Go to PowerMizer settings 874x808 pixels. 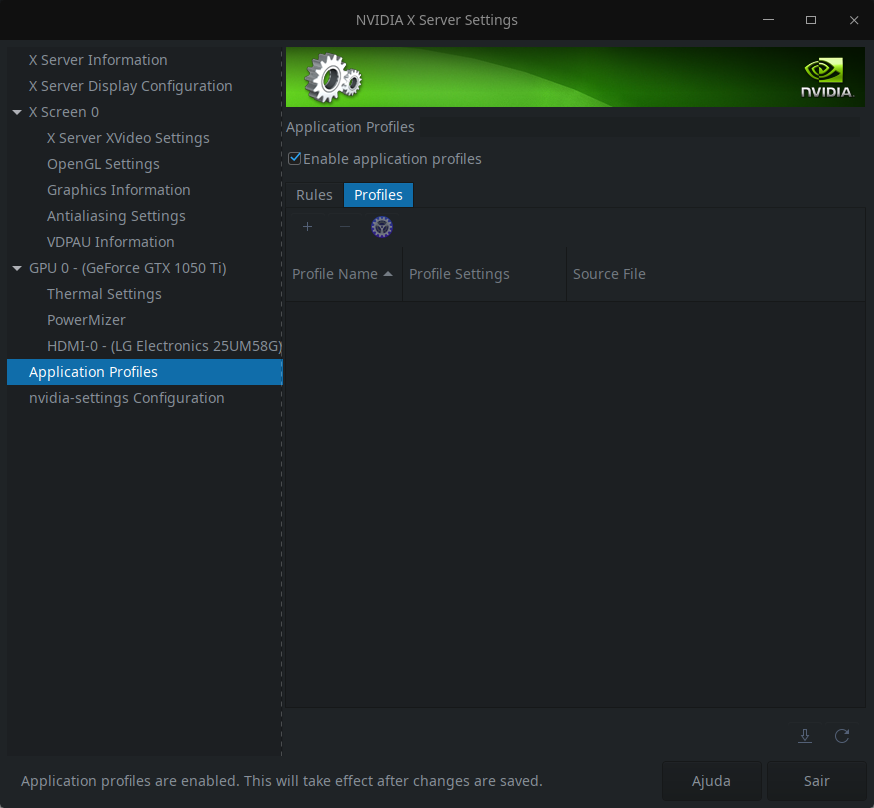point(86,320)
